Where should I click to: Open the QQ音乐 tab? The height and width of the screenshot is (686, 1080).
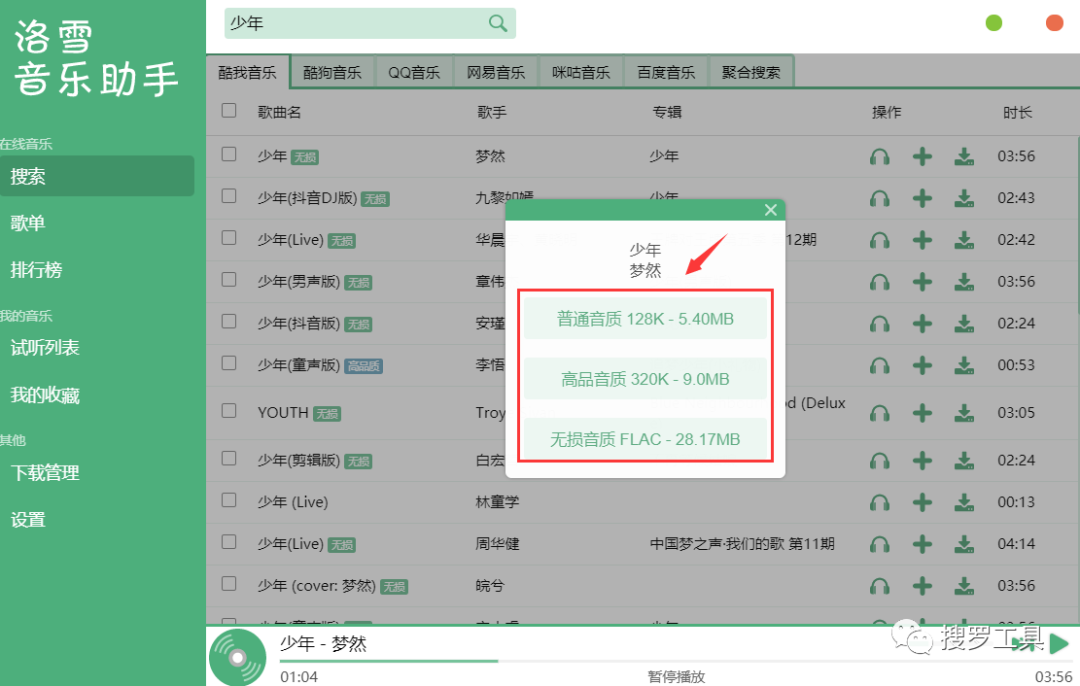pyautogui.click(x=414, y=72)
